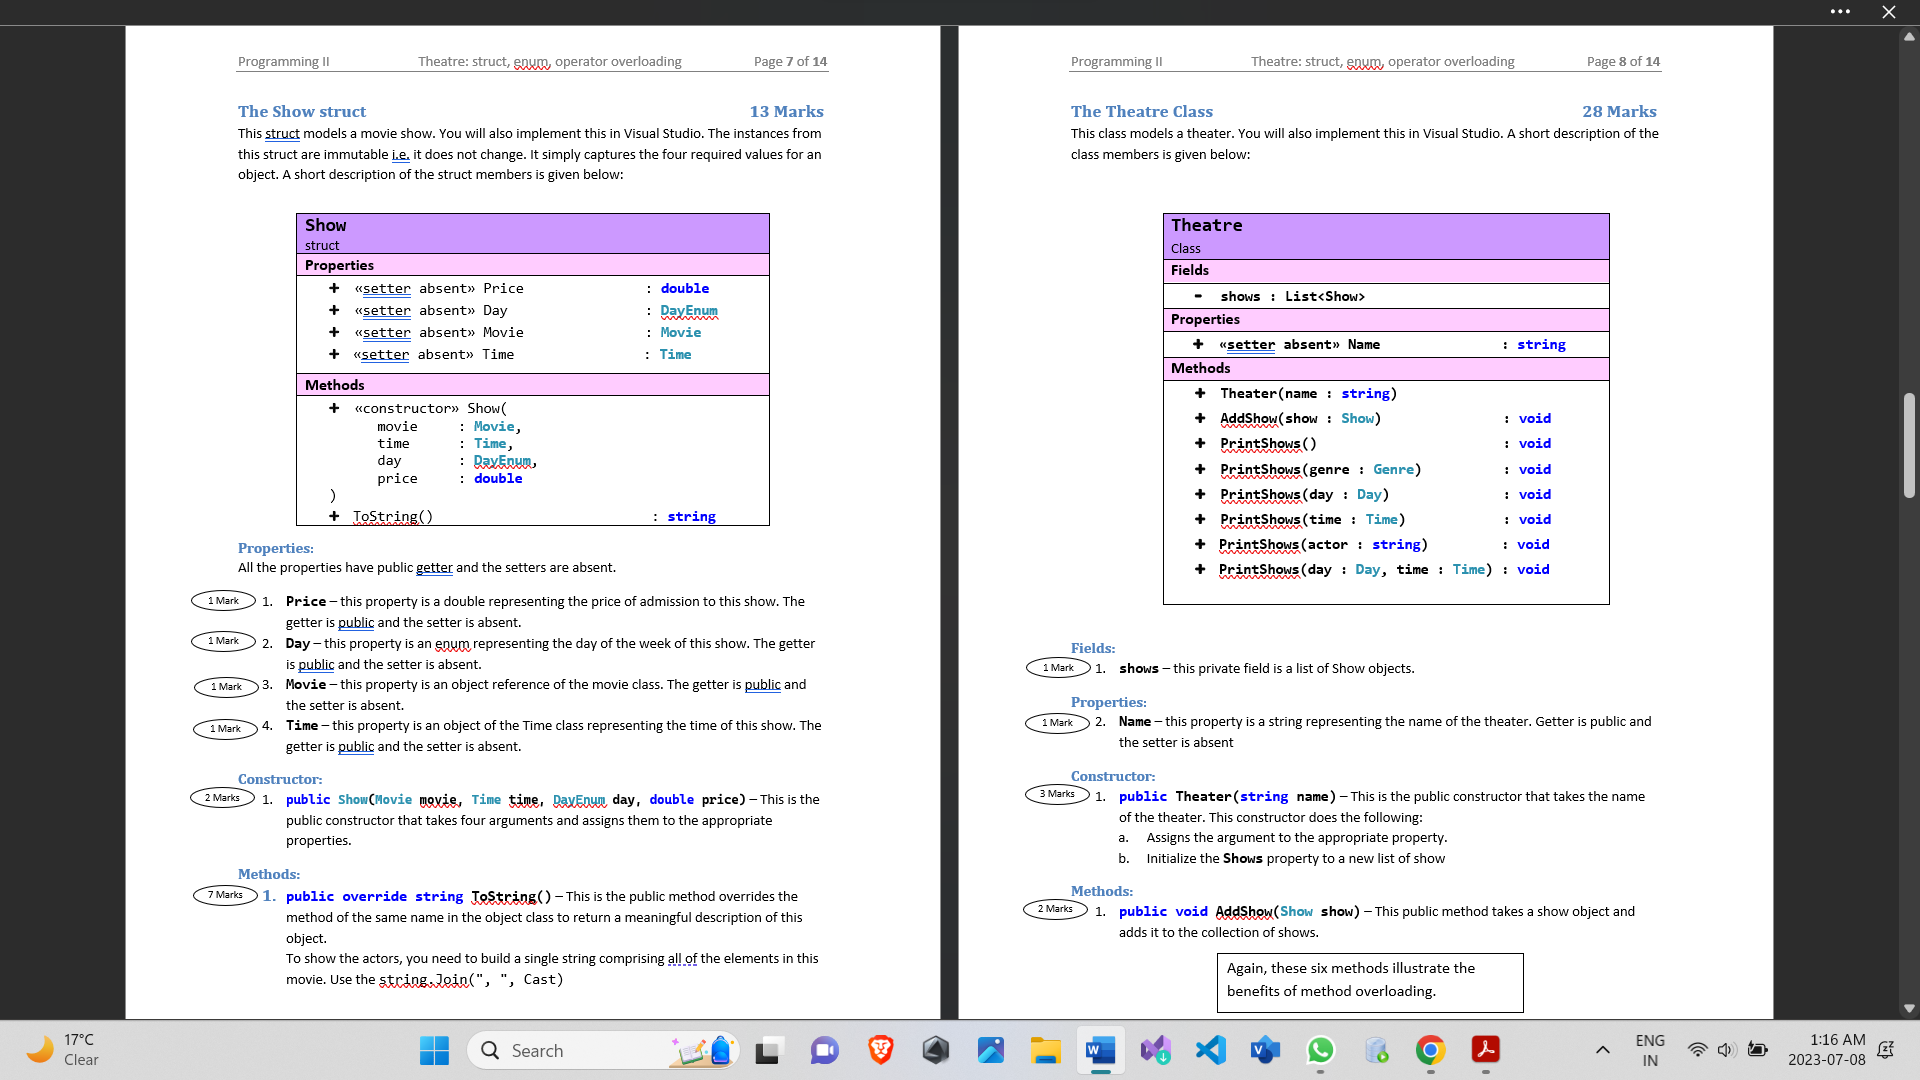
Task: Open the three-dots options menu at top
Action: click(x=1840, y=12)
